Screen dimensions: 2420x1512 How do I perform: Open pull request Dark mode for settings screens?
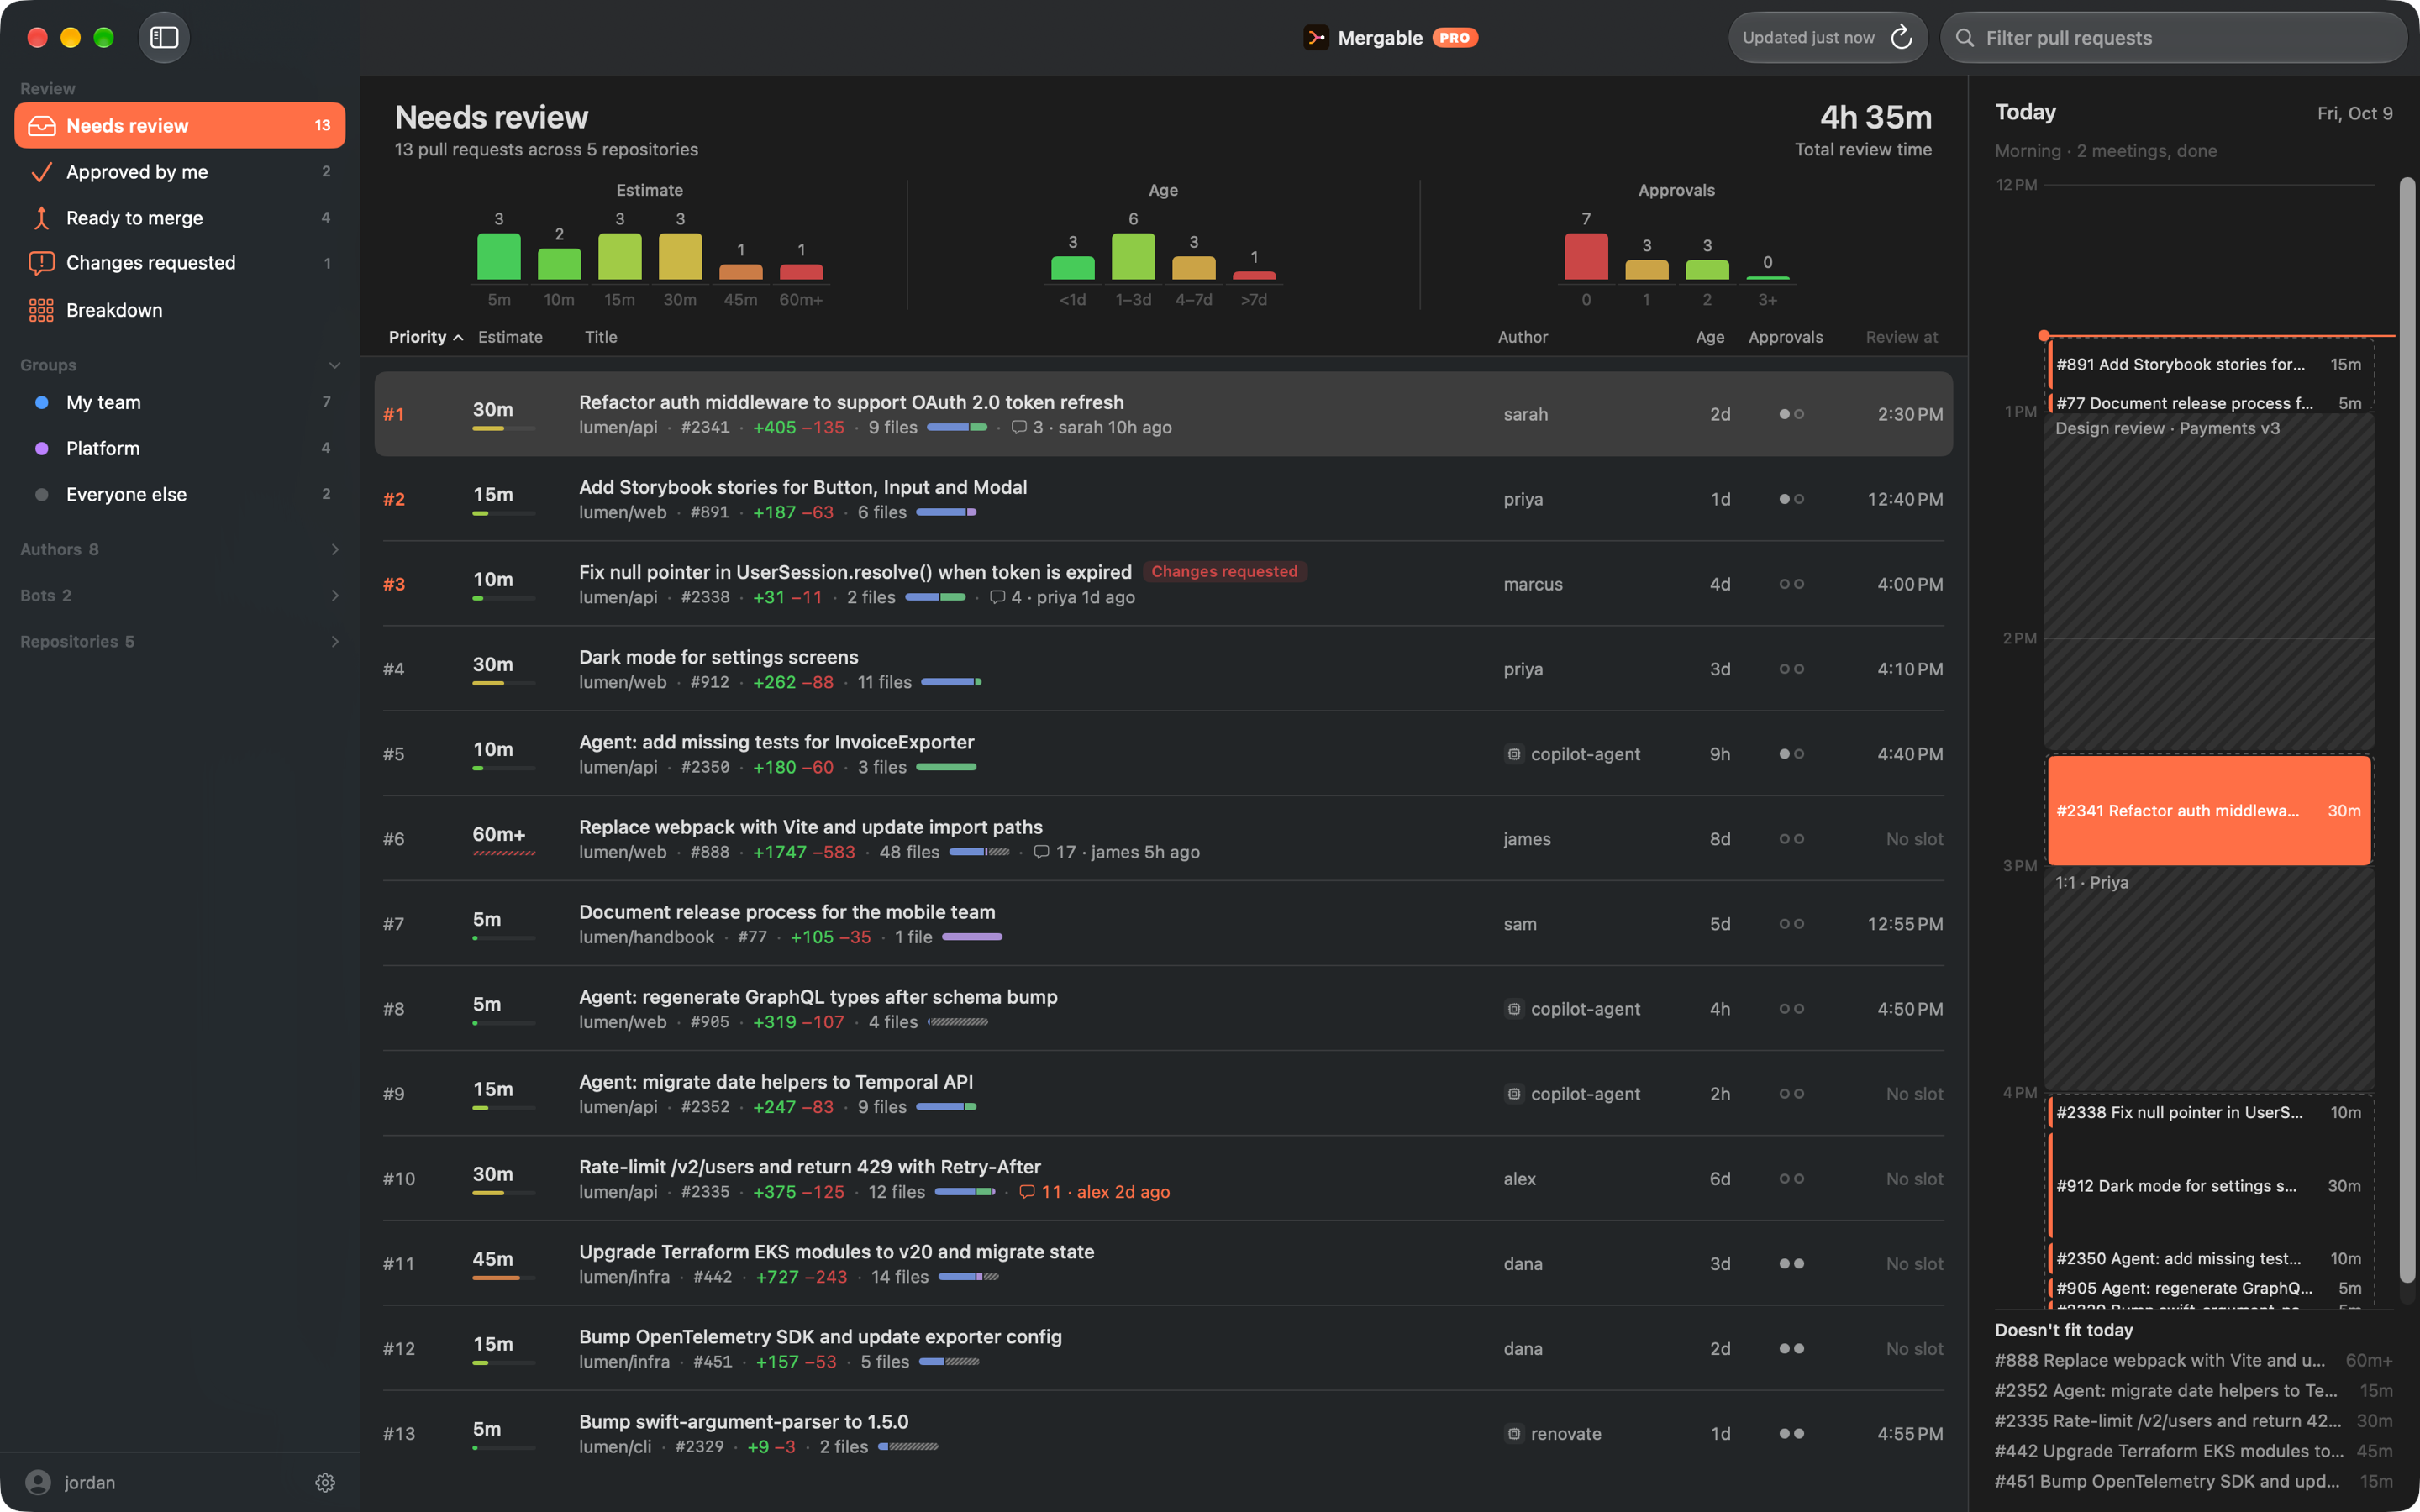click(1163, 669)
